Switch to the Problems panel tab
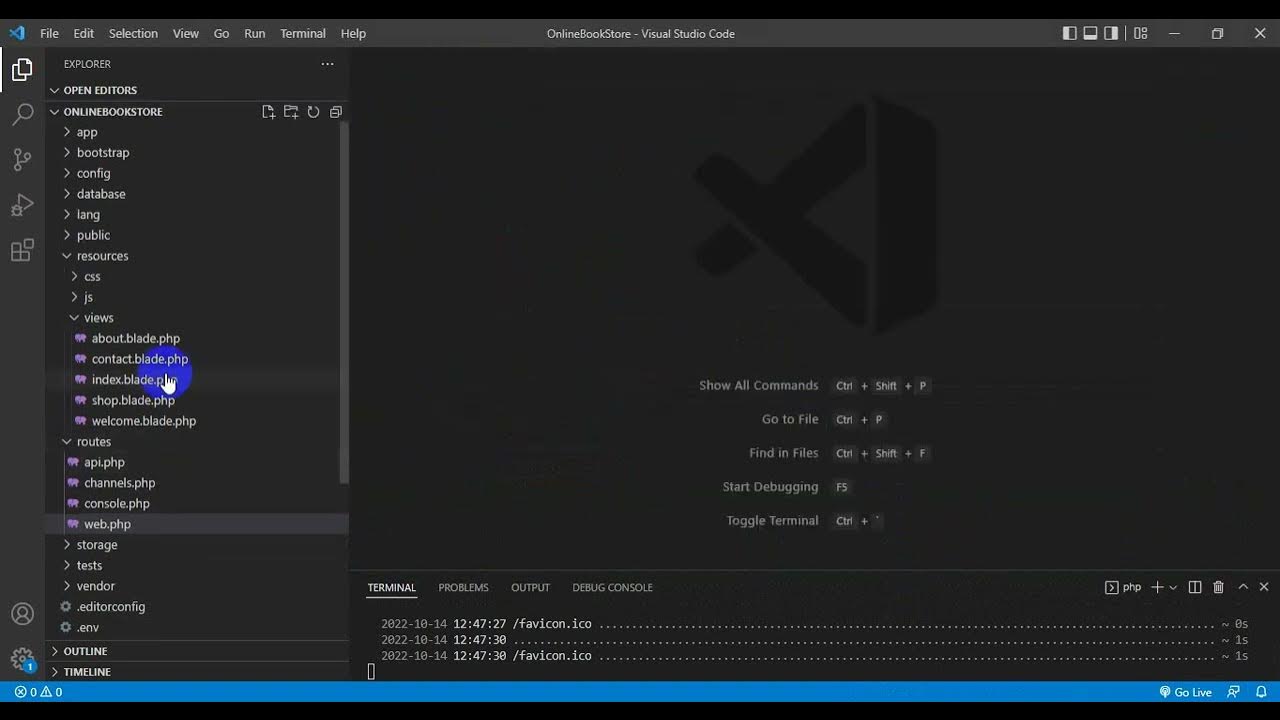Viewport: 1280px width, 720px height. (463, 587)
